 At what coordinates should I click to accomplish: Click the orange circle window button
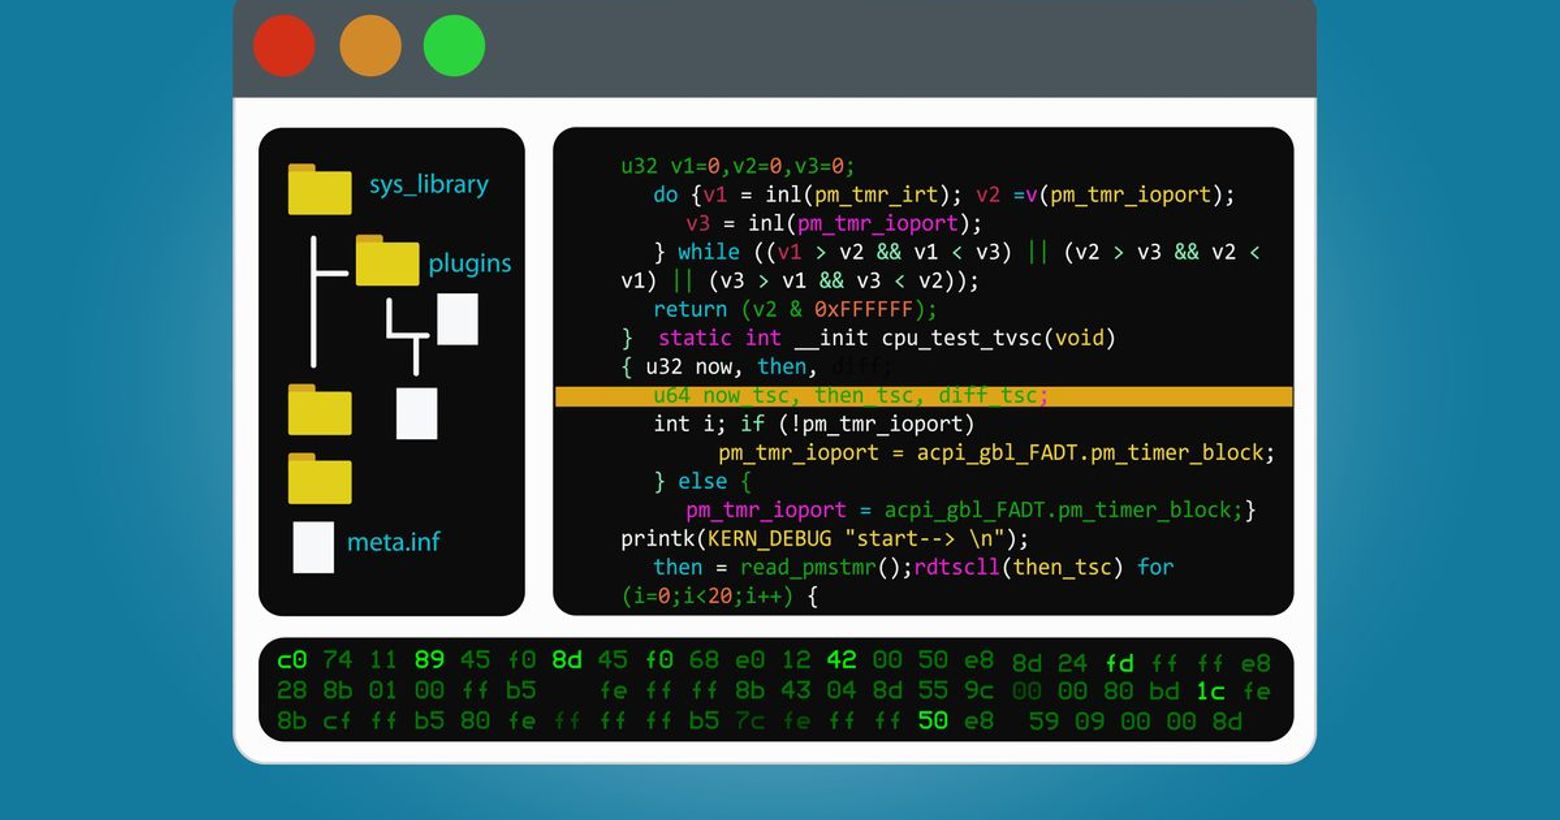370,46
